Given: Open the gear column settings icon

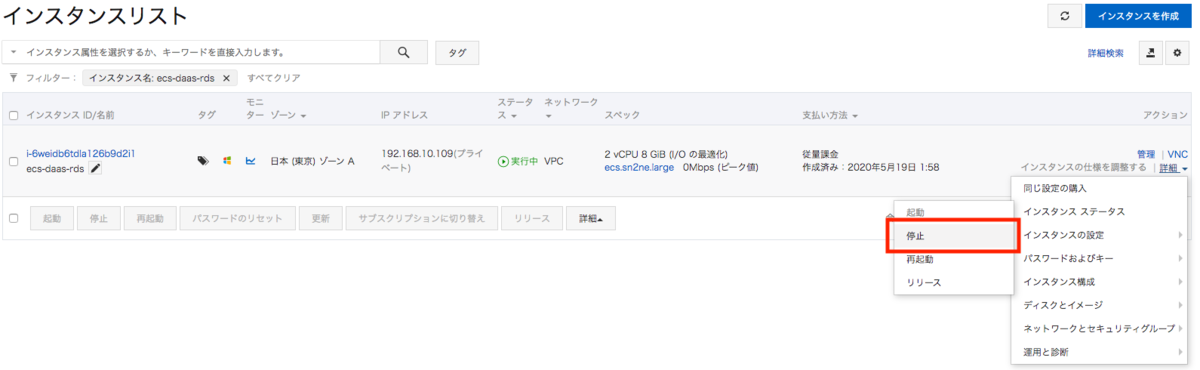Looking at the screenshot, I should (x=1177, y=53).
